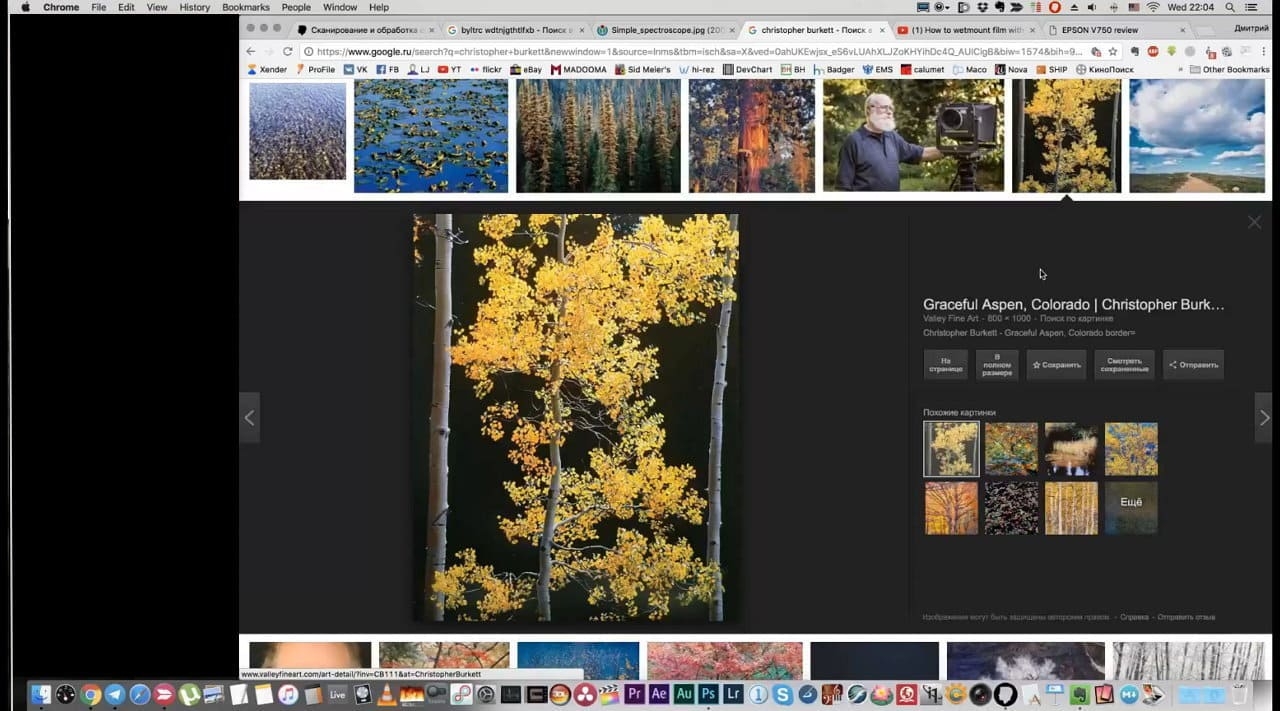Image resolution: width=1280 pixels, height=711 pixels.
Task: Launch Premiere Pro from the Dock
Action: (x=634, y=693)
